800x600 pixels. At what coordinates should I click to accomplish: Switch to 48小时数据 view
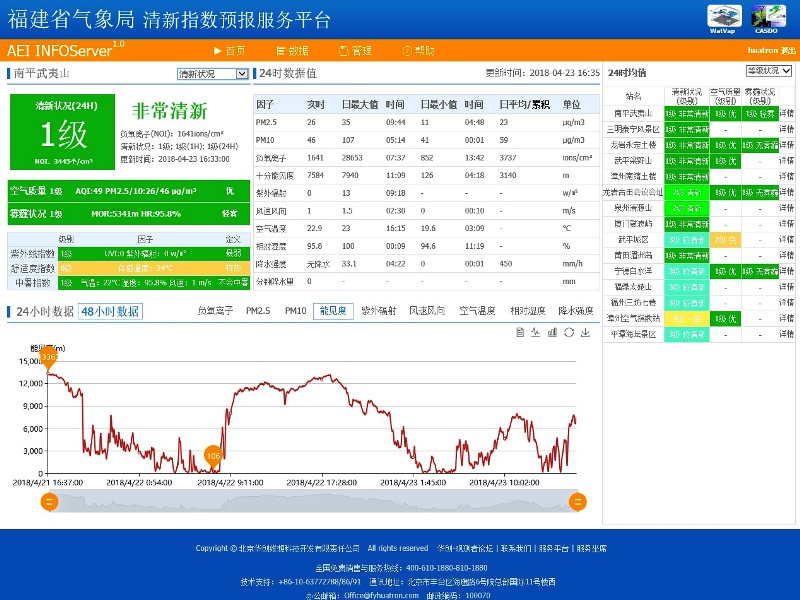[x=110, y=311]
